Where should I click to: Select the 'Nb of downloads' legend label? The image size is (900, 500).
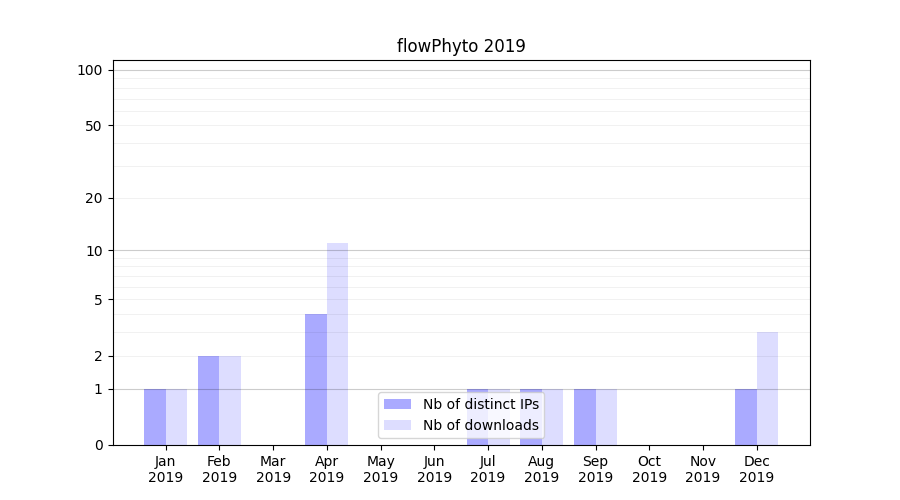480,425
